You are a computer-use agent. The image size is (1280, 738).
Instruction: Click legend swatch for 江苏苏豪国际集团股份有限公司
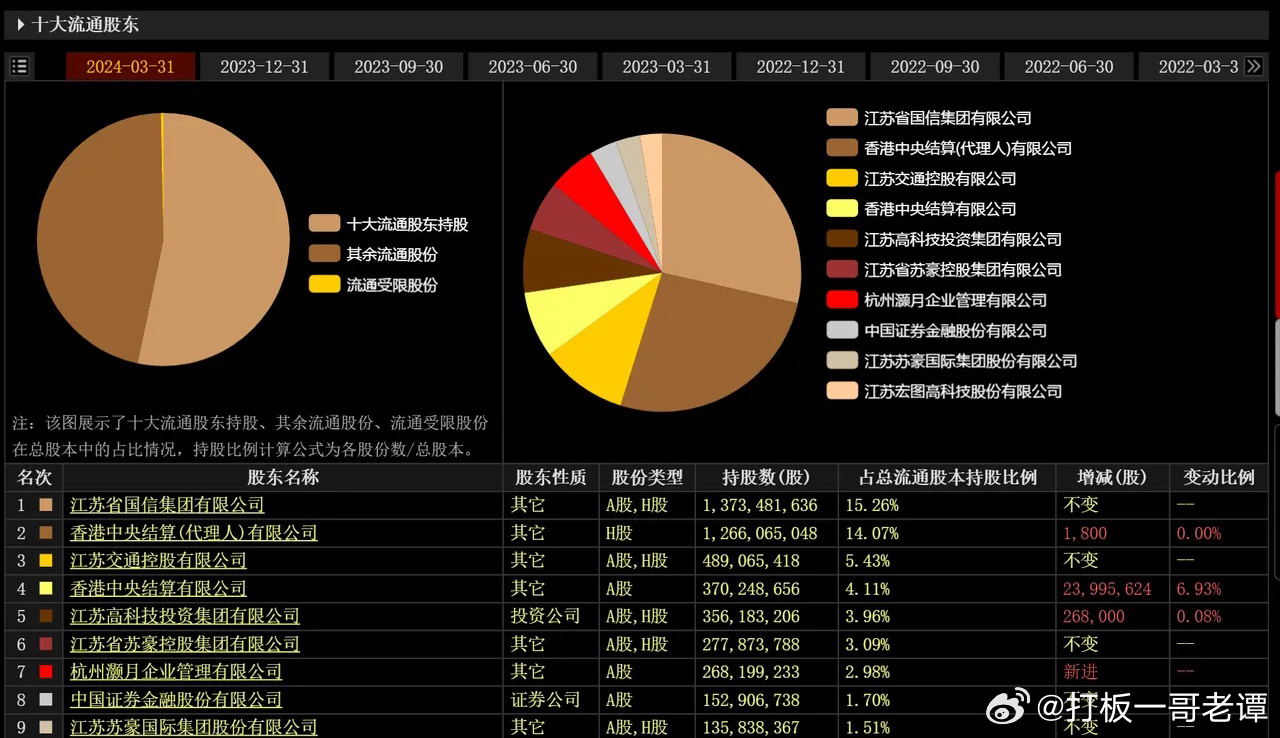[842, 360]
